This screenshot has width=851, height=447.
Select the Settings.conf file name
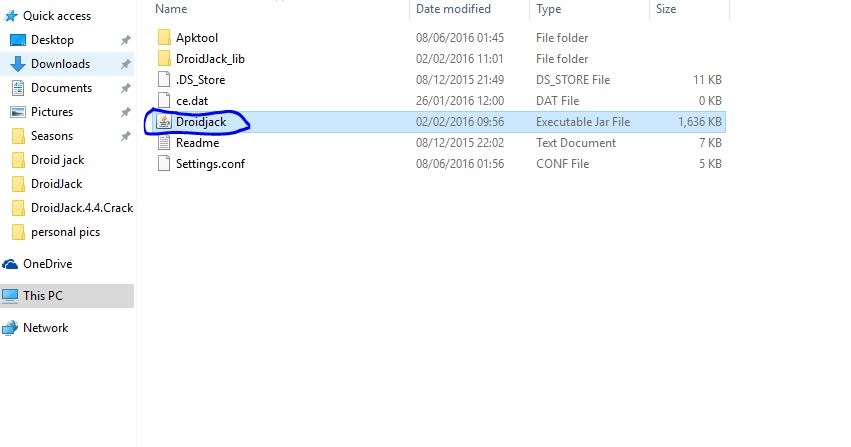(x=210, y=164)
